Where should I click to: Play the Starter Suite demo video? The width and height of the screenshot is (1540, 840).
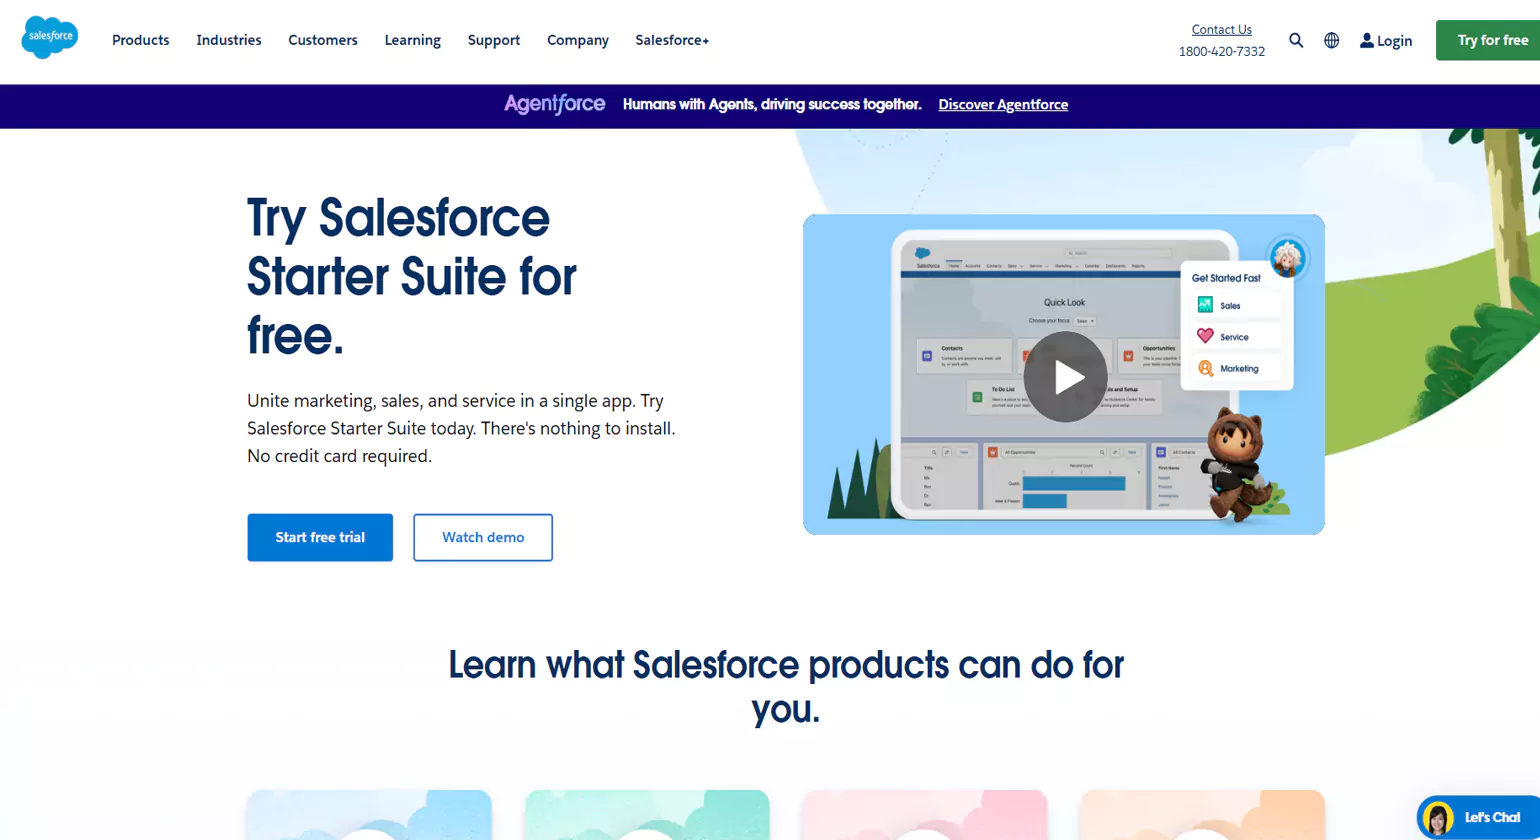(x=1065, y=377)
